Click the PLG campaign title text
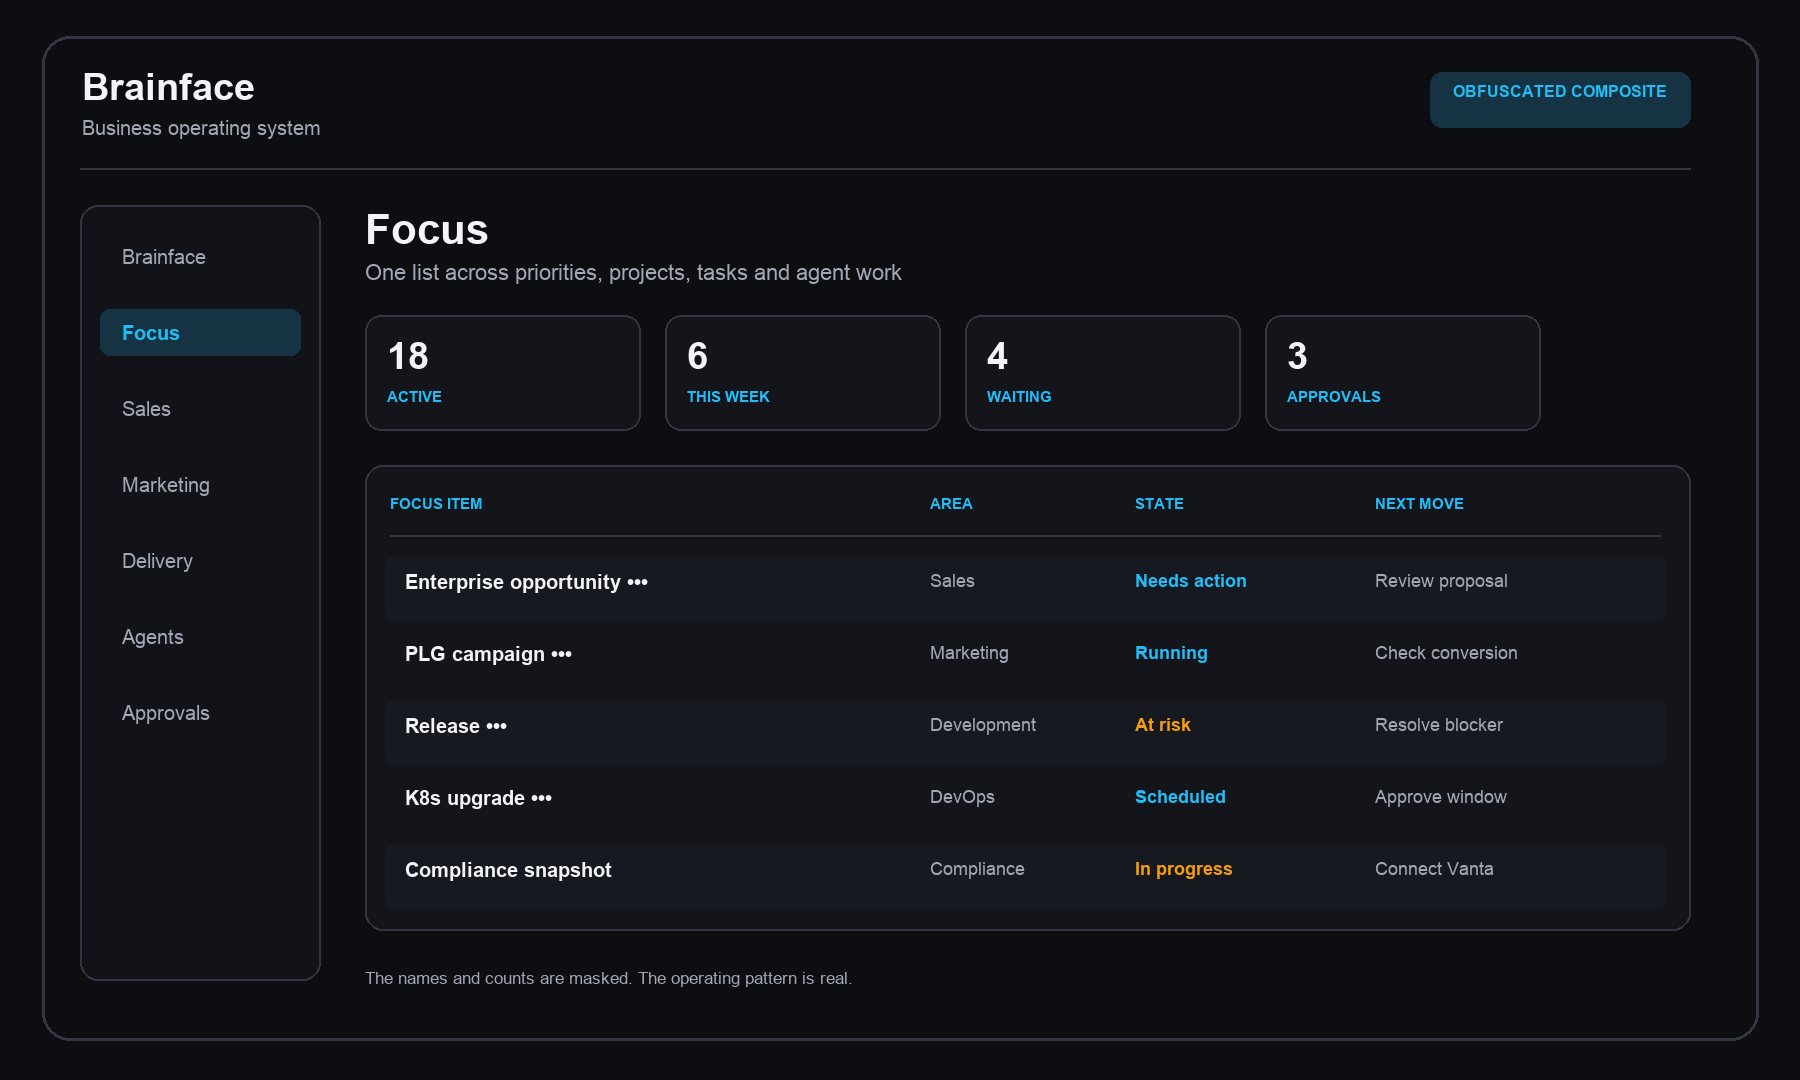Viewport: 1800px width, 1080px height. (x=475, y=654)
